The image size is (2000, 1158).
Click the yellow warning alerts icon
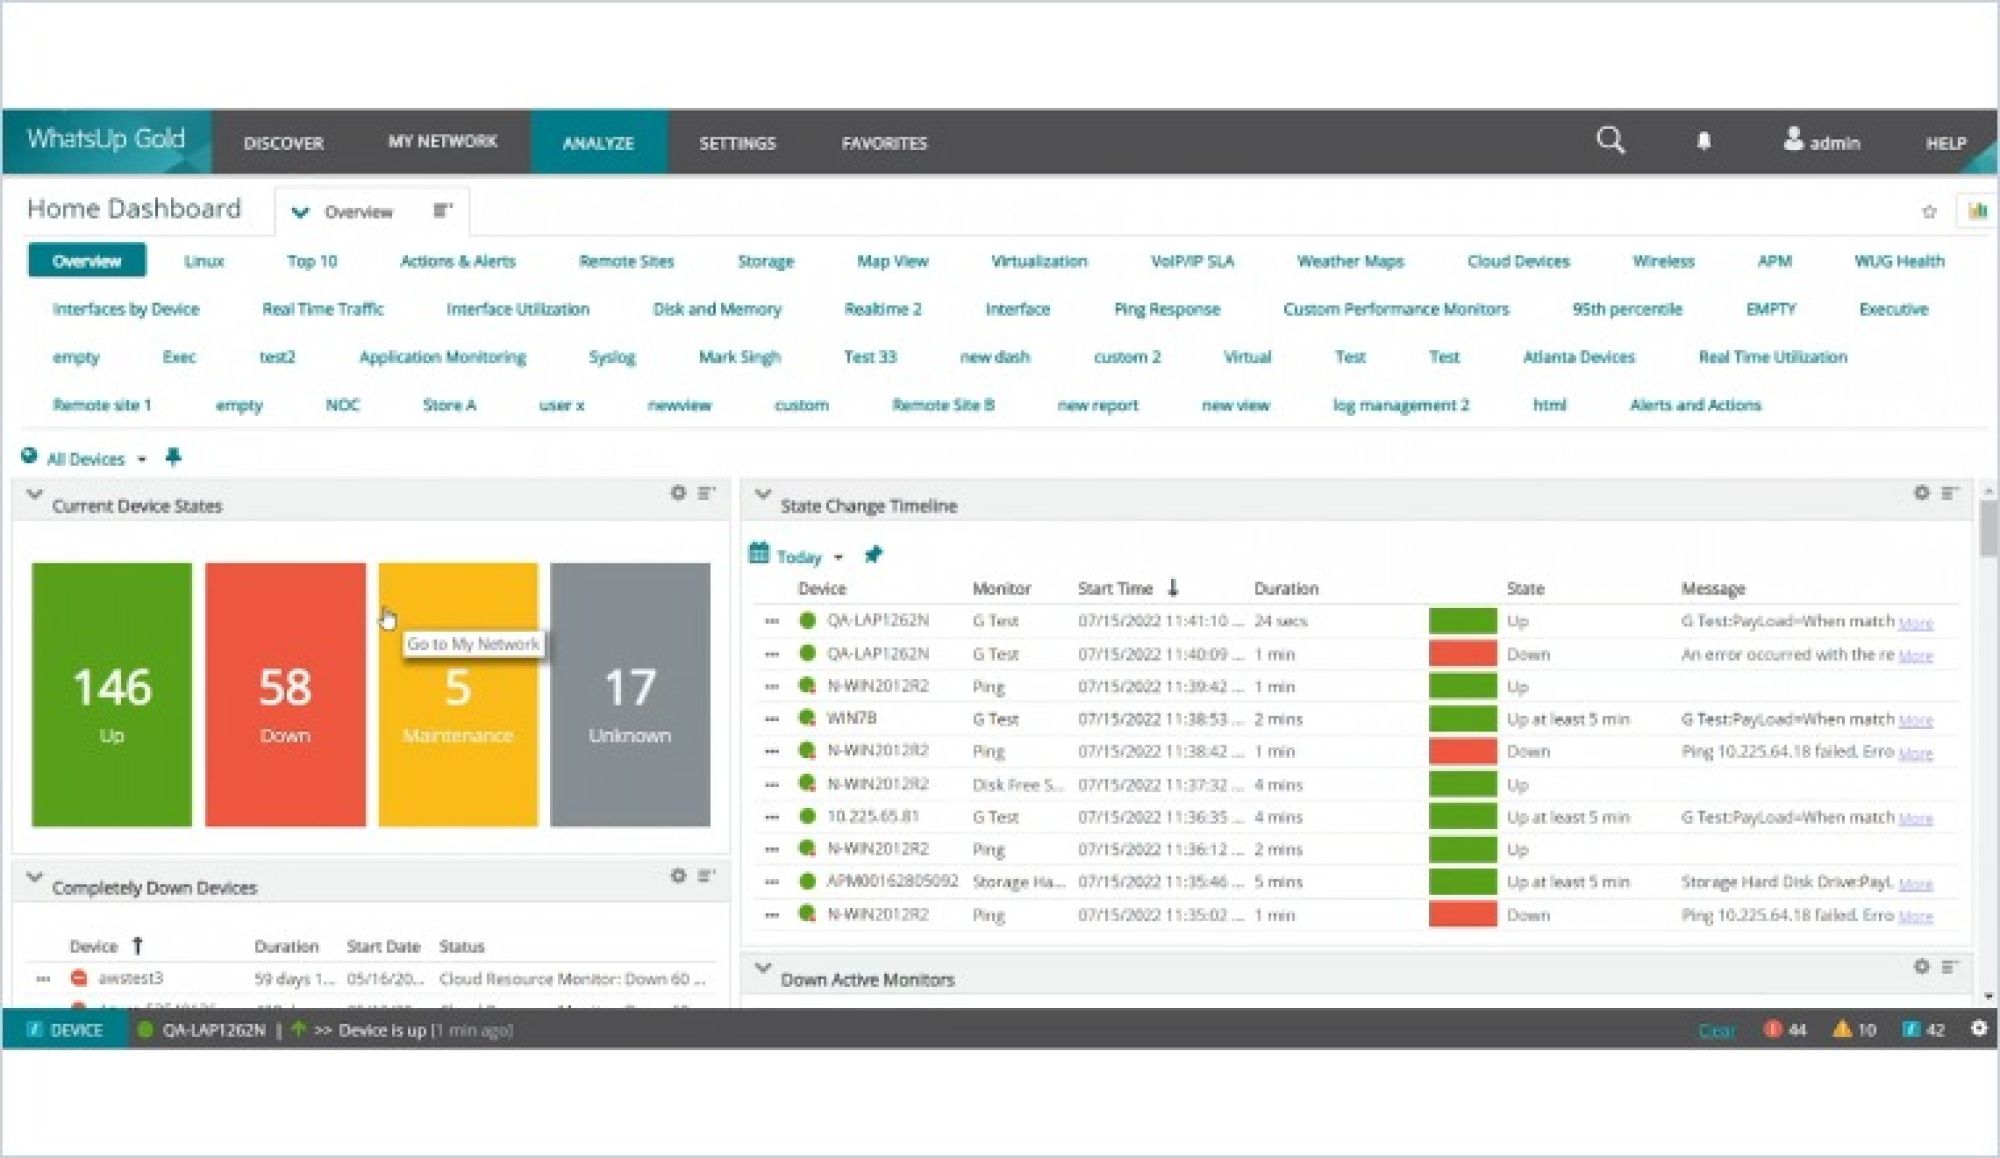1842,1029
